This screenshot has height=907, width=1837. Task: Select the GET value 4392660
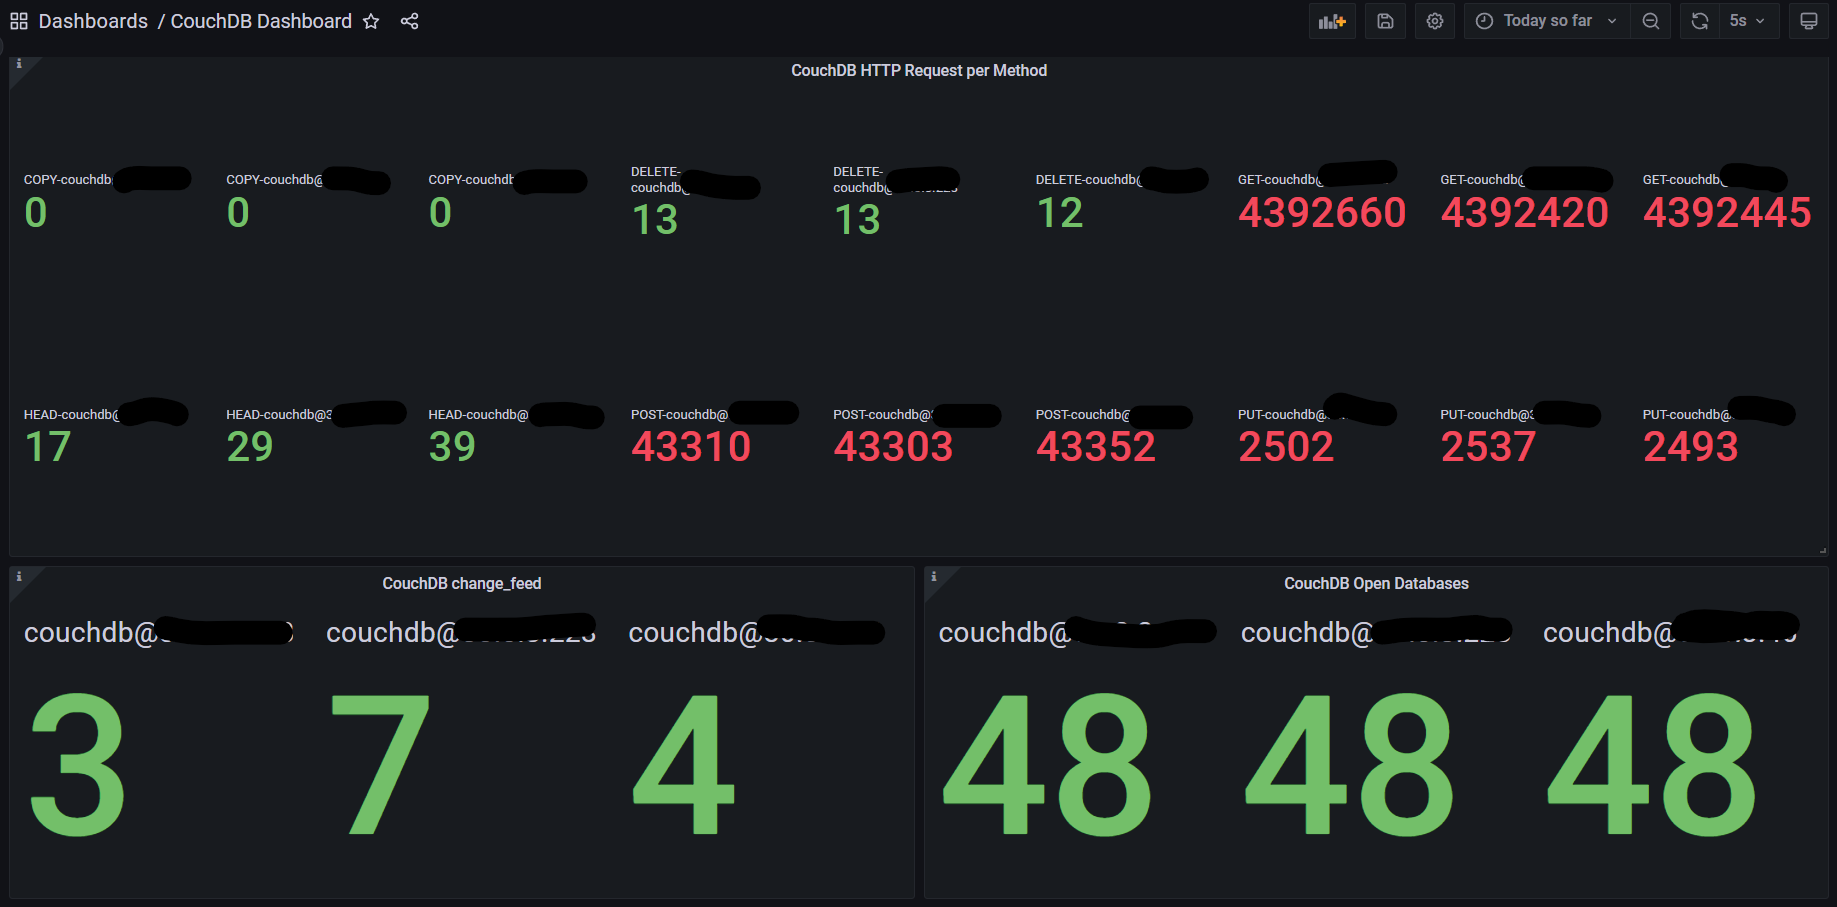click(1322, 213)
